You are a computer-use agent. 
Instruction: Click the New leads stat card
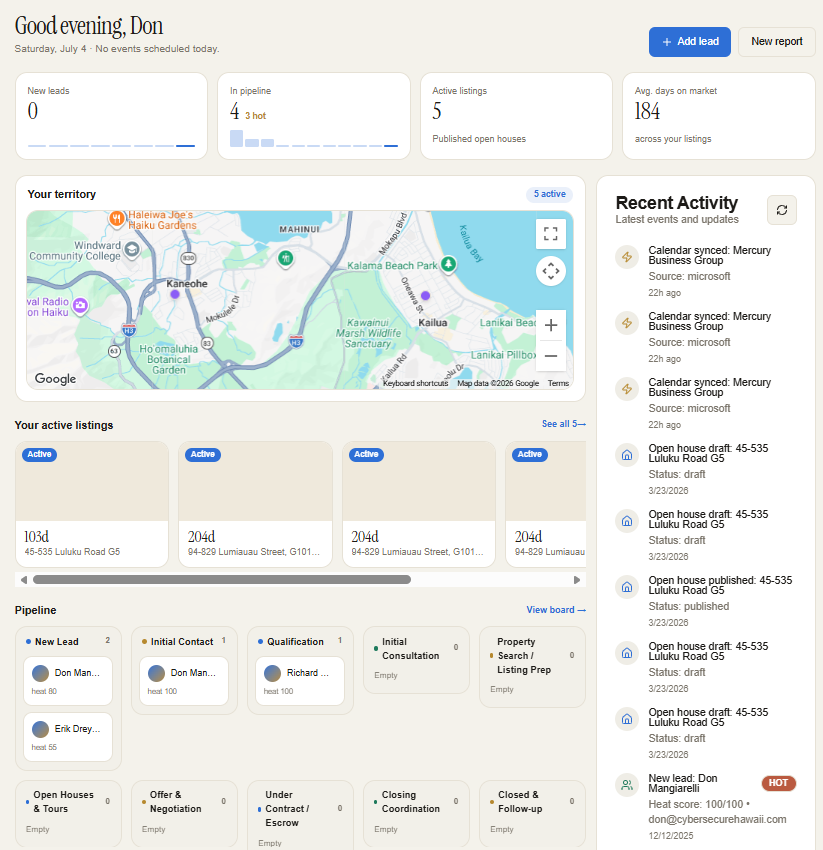(111, 116)
